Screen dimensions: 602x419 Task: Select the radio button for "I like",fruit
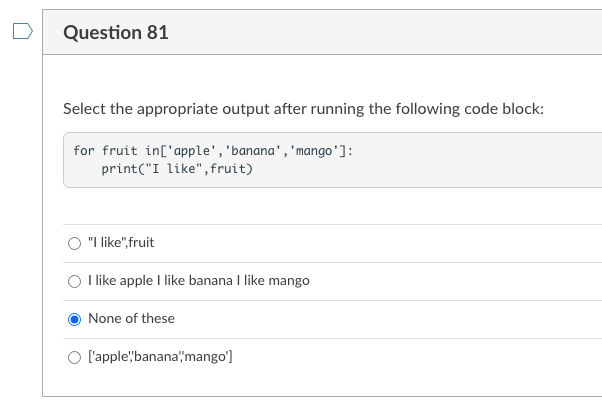[74, 243]
